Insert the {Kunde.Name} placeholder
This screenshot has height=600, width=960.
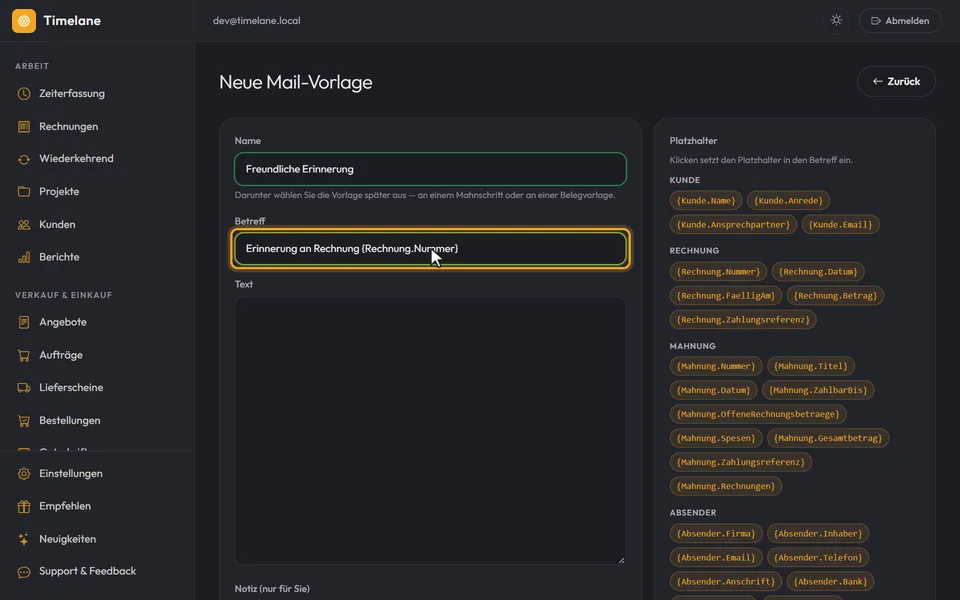[706, 200]
